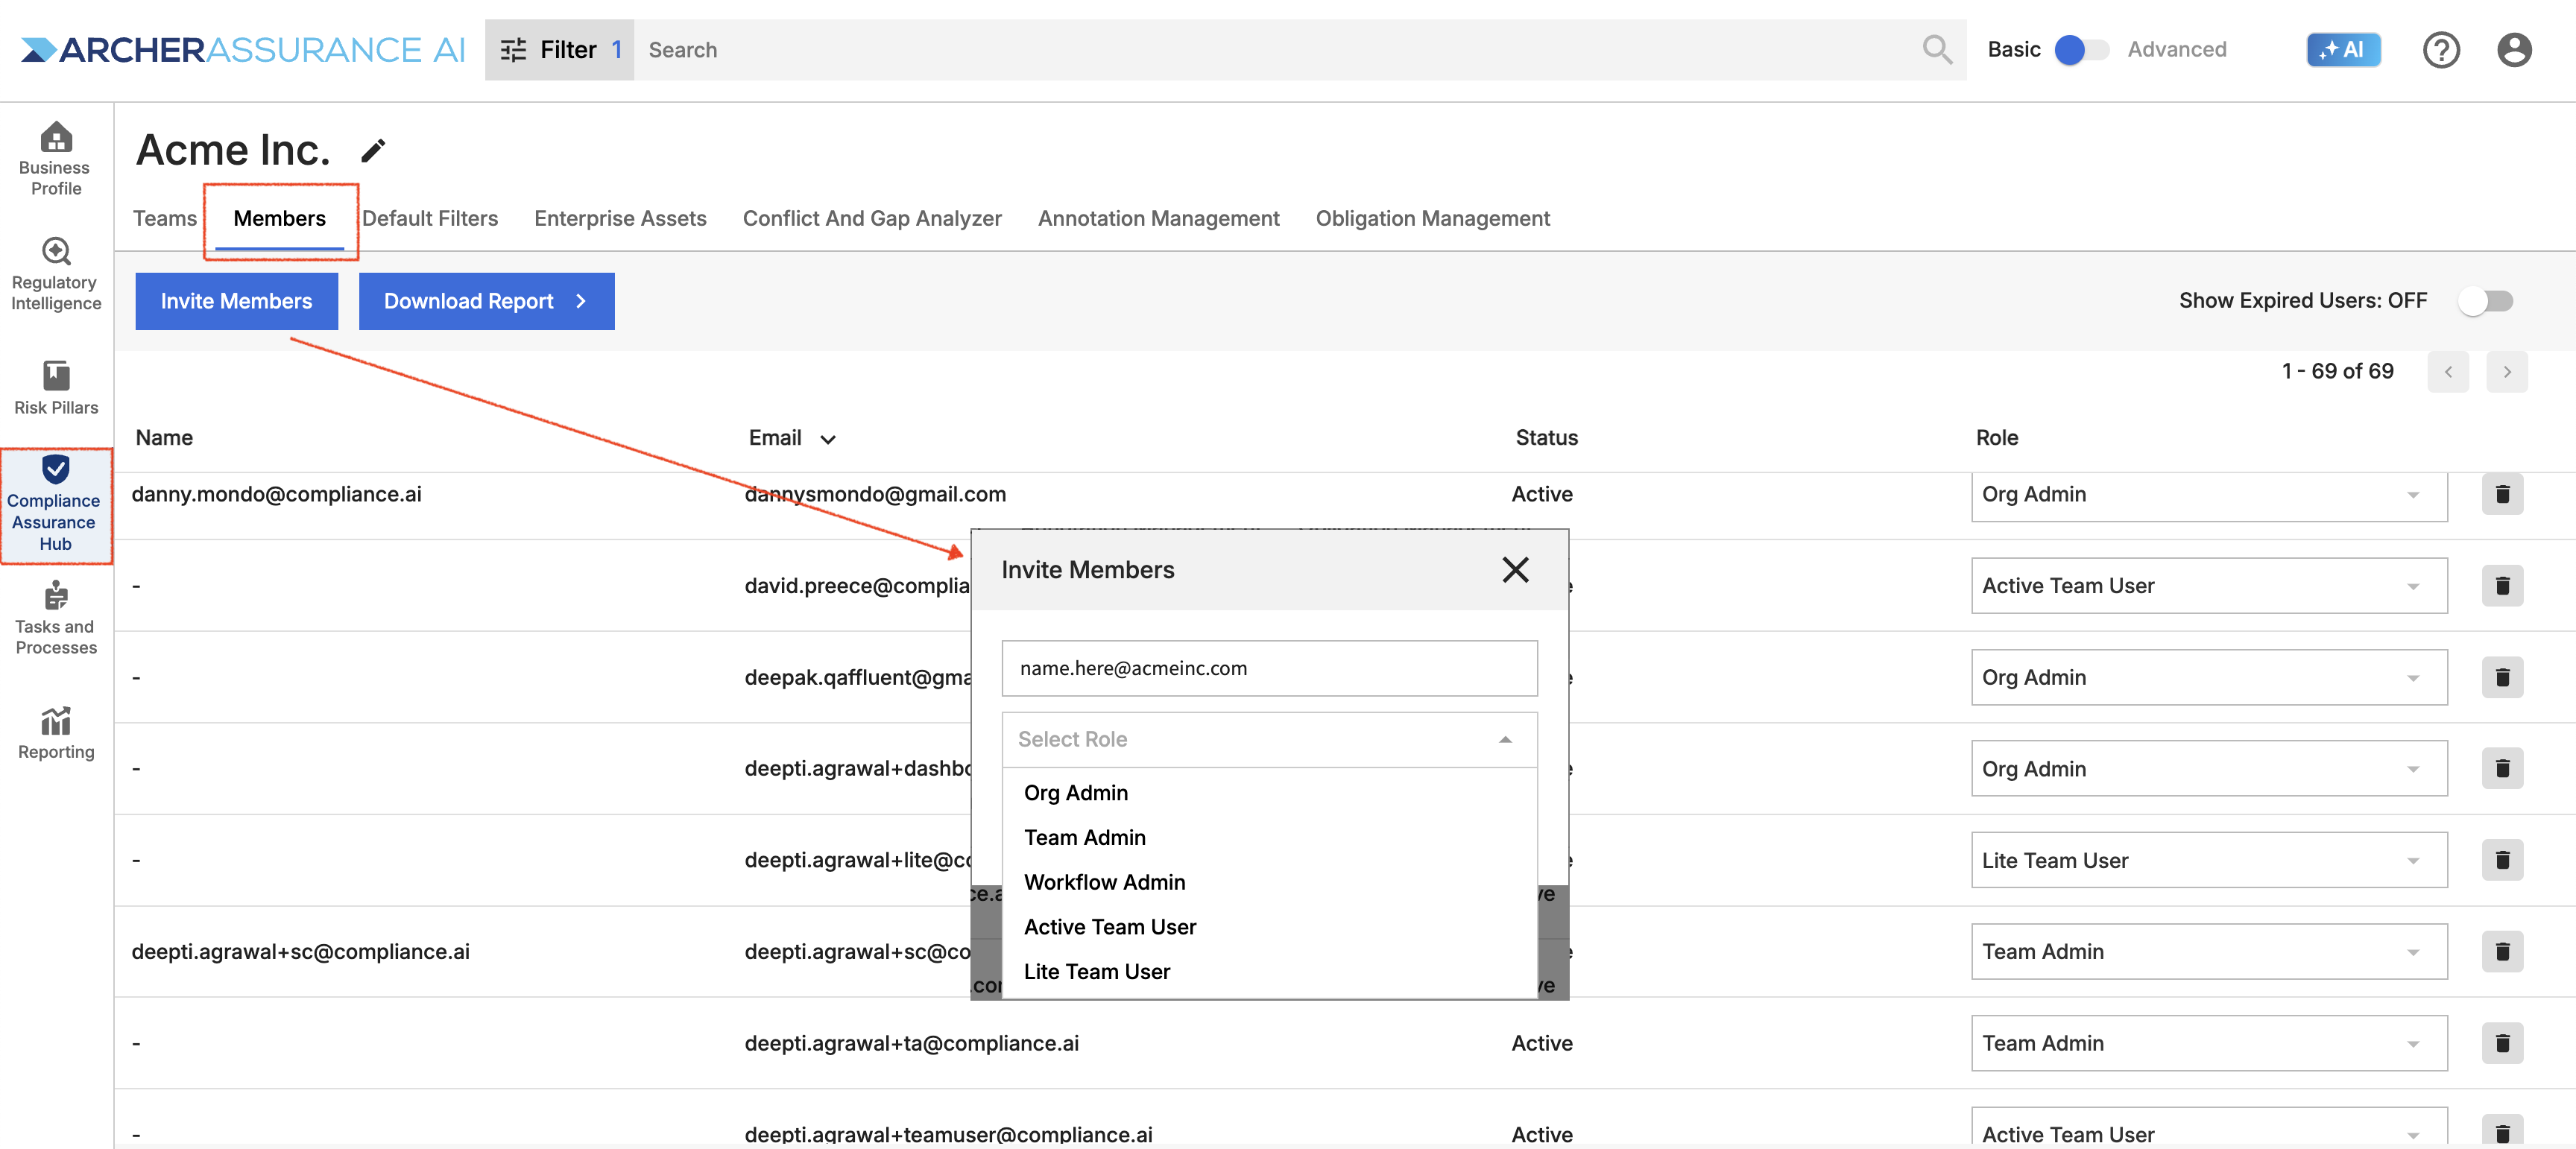The height and width of the screenshot is (1149, 2576).
Task: Delete the danny.mondo member row
Action: click(x=2501, y=494)
